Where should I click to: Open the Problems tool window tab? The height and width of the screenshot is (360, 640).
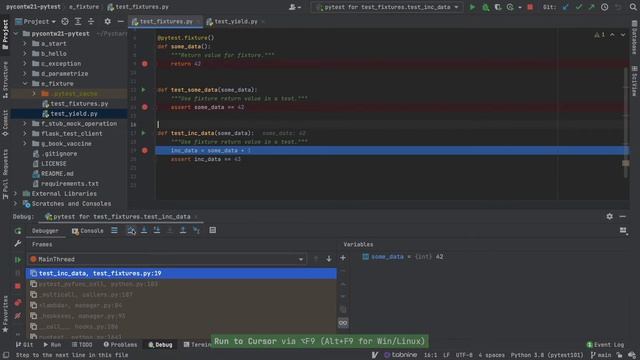click(x=120, y=344)
